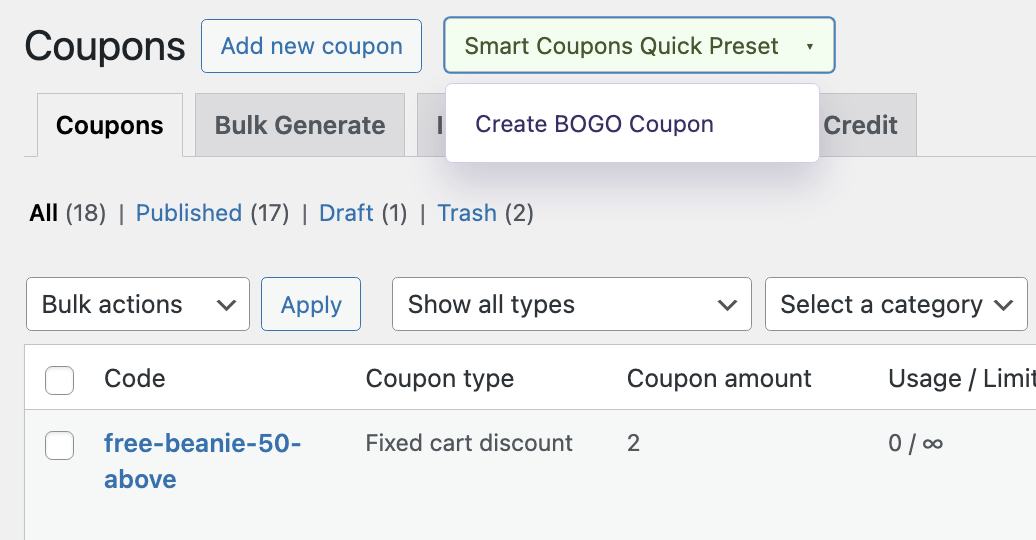Click the Coupon type column header
1036x540 pixels.
point(439,379)
